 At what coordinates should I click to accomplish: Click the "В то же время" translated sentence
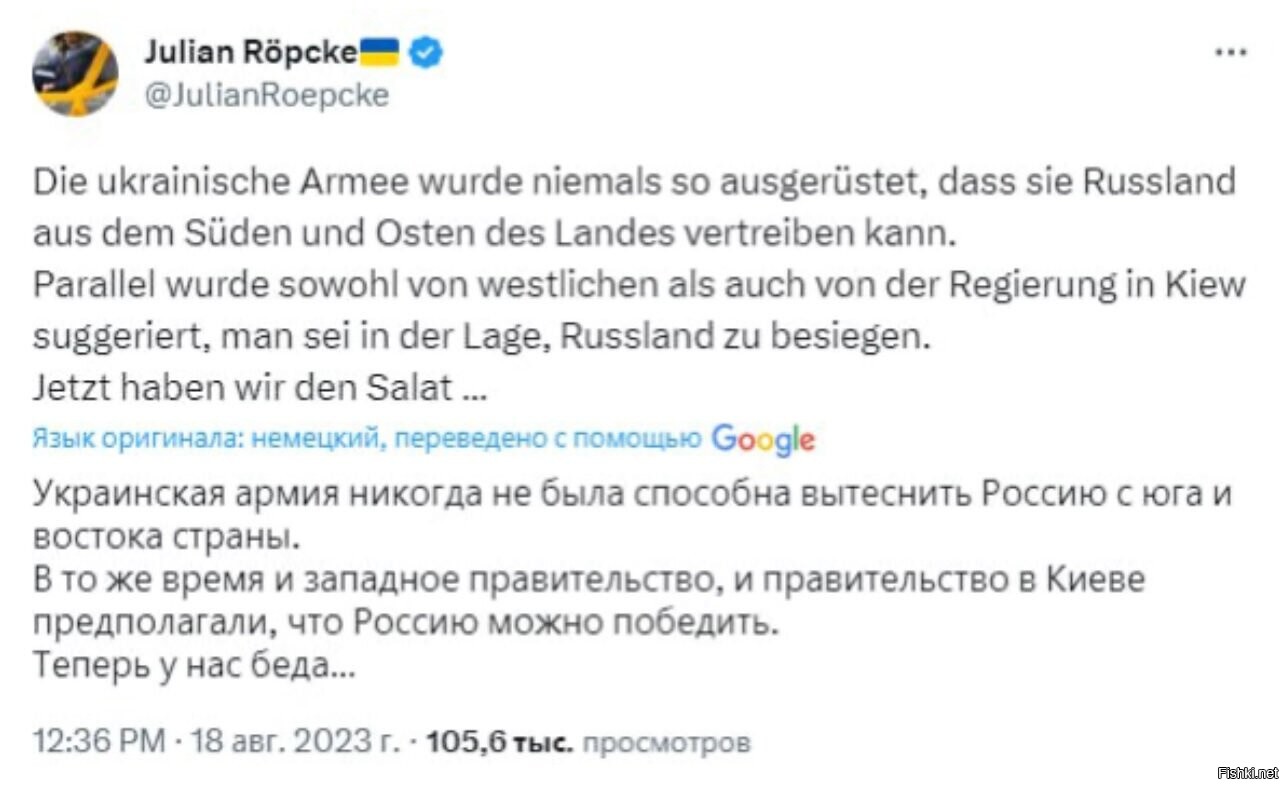click(589, 580)
